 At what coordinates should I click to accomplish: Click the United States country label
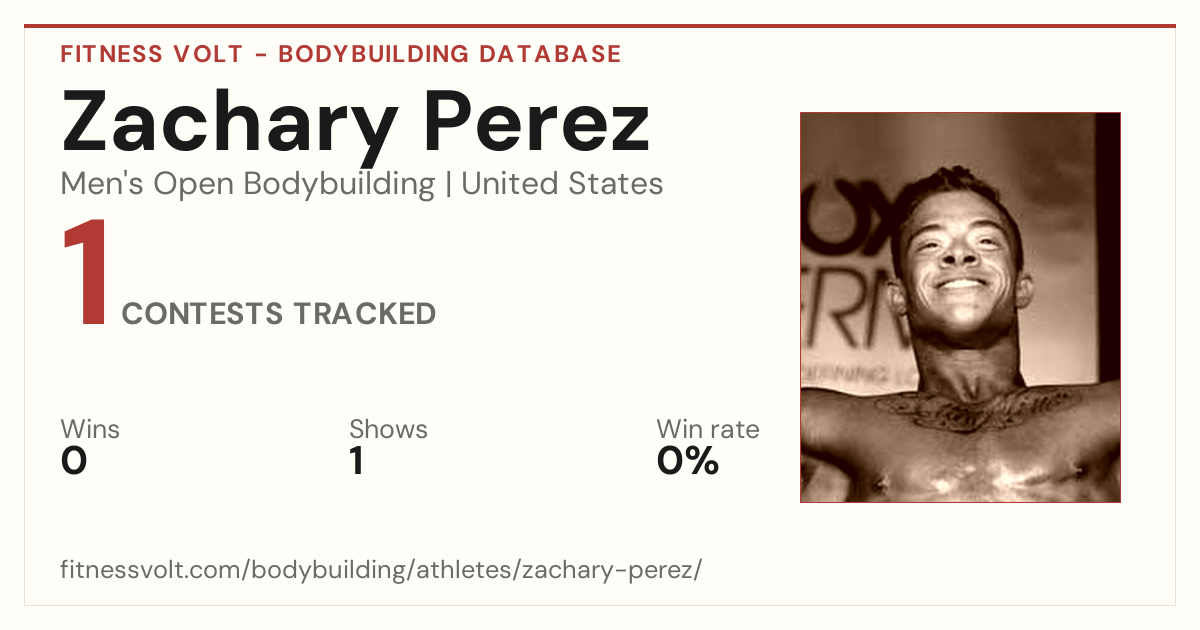pyautogui.click(x=562, y=184)
